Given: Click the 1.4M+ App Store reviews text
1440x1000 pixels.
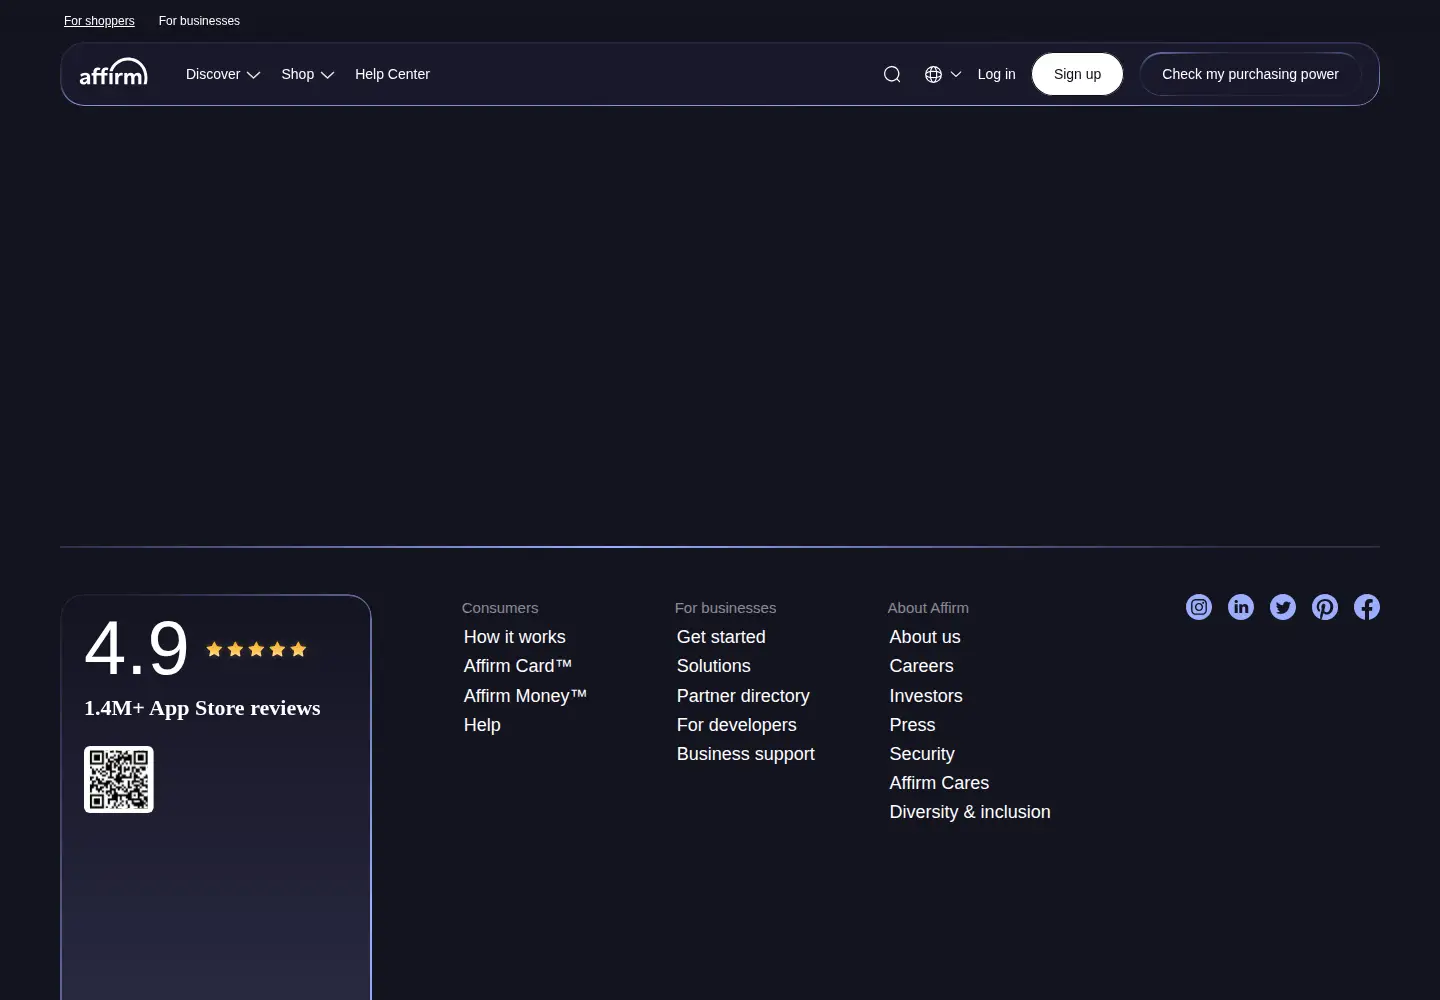Looking at the screenshot, I should [x=202, y=708].
